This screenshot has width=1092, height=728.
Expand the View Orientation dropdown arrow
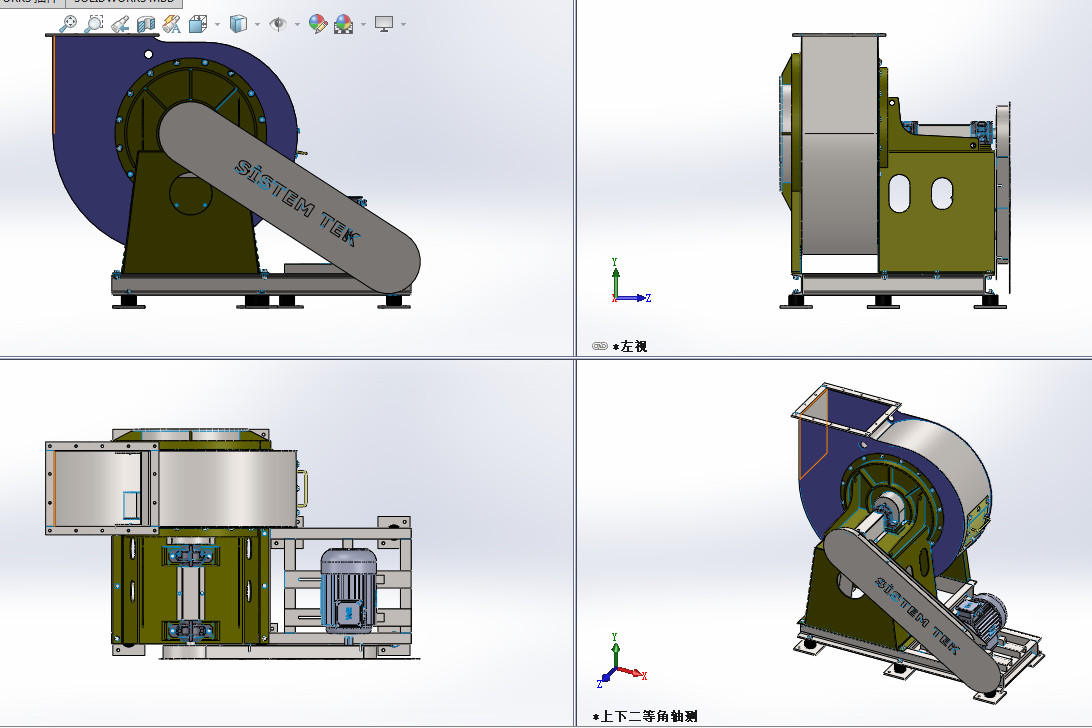click(217, 24)
